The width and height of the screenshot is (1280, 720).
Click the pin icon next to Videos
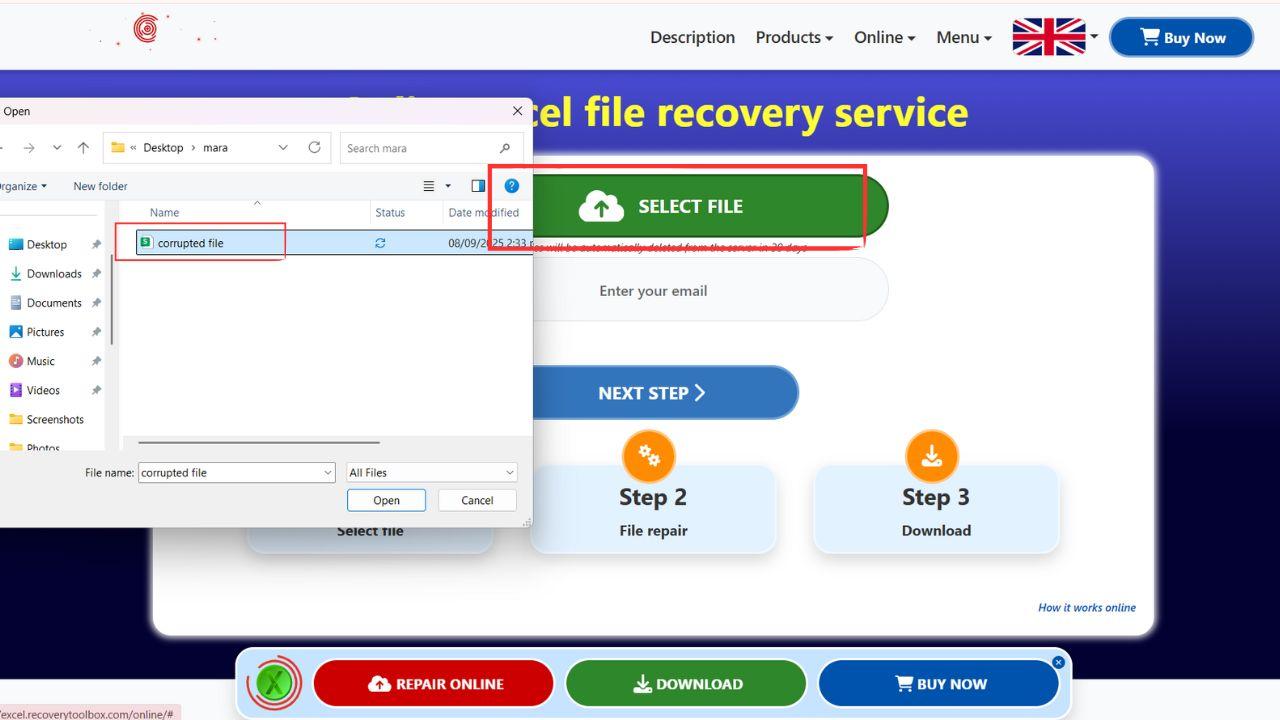coord(96,390)
